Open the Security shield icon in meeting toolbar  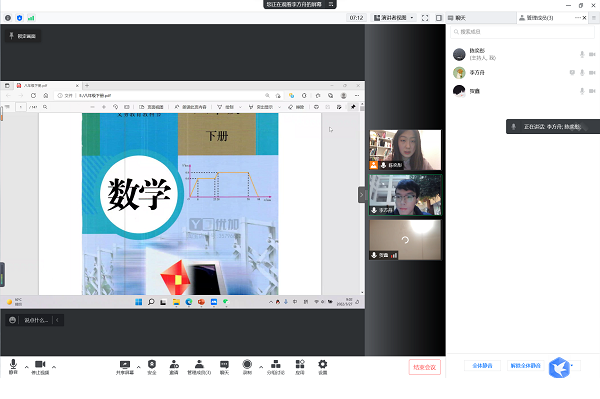152,365
